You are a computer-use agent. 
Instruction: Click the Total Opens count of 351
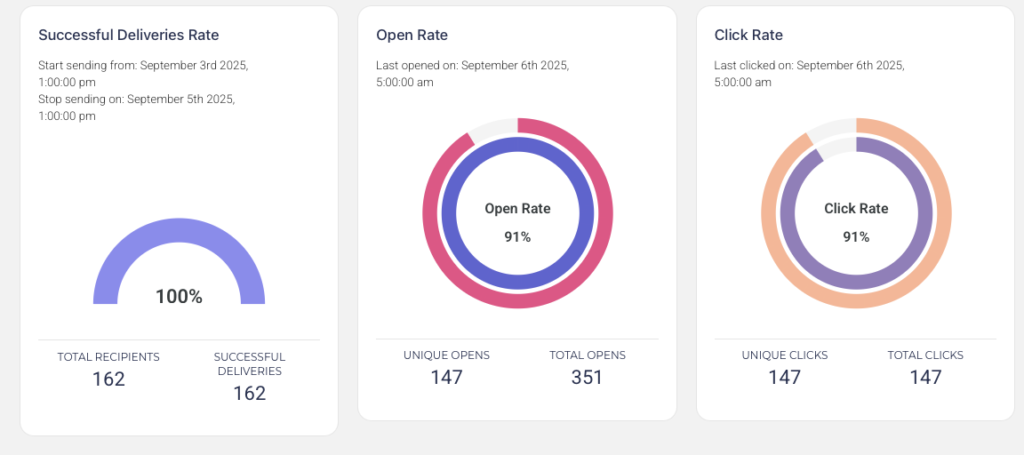587,377
